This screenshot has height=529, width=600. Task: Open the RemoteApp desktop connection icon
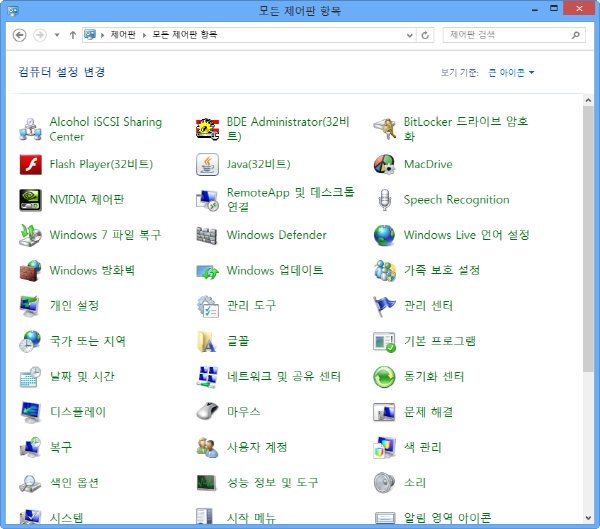coord(207,200)
